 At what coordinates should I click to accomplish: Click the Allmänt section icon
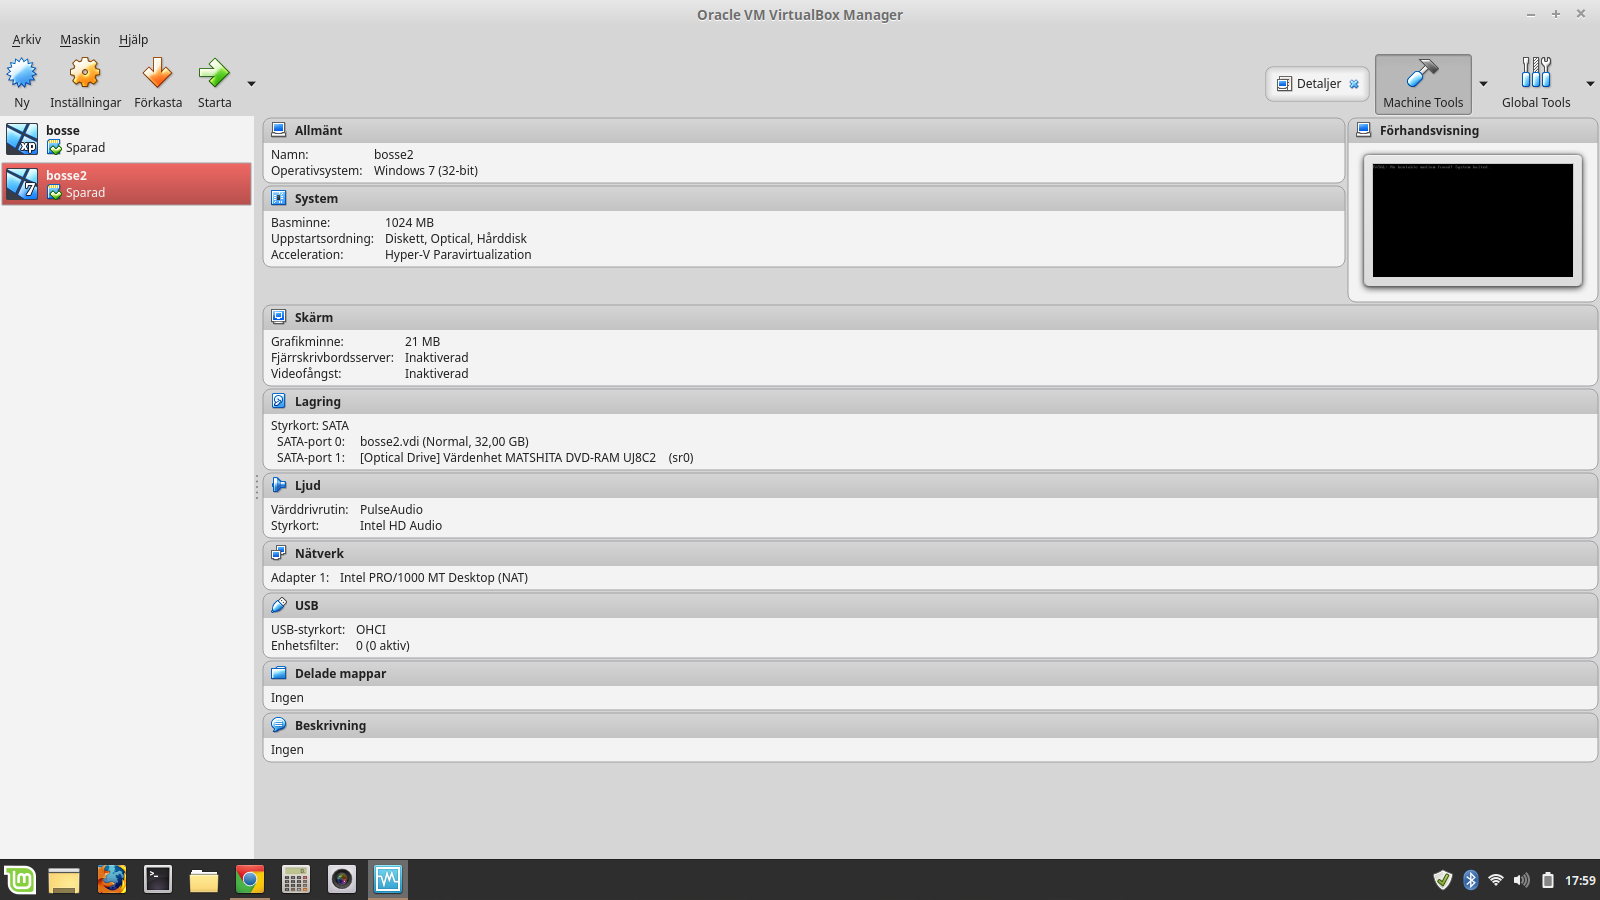(279, 130)
